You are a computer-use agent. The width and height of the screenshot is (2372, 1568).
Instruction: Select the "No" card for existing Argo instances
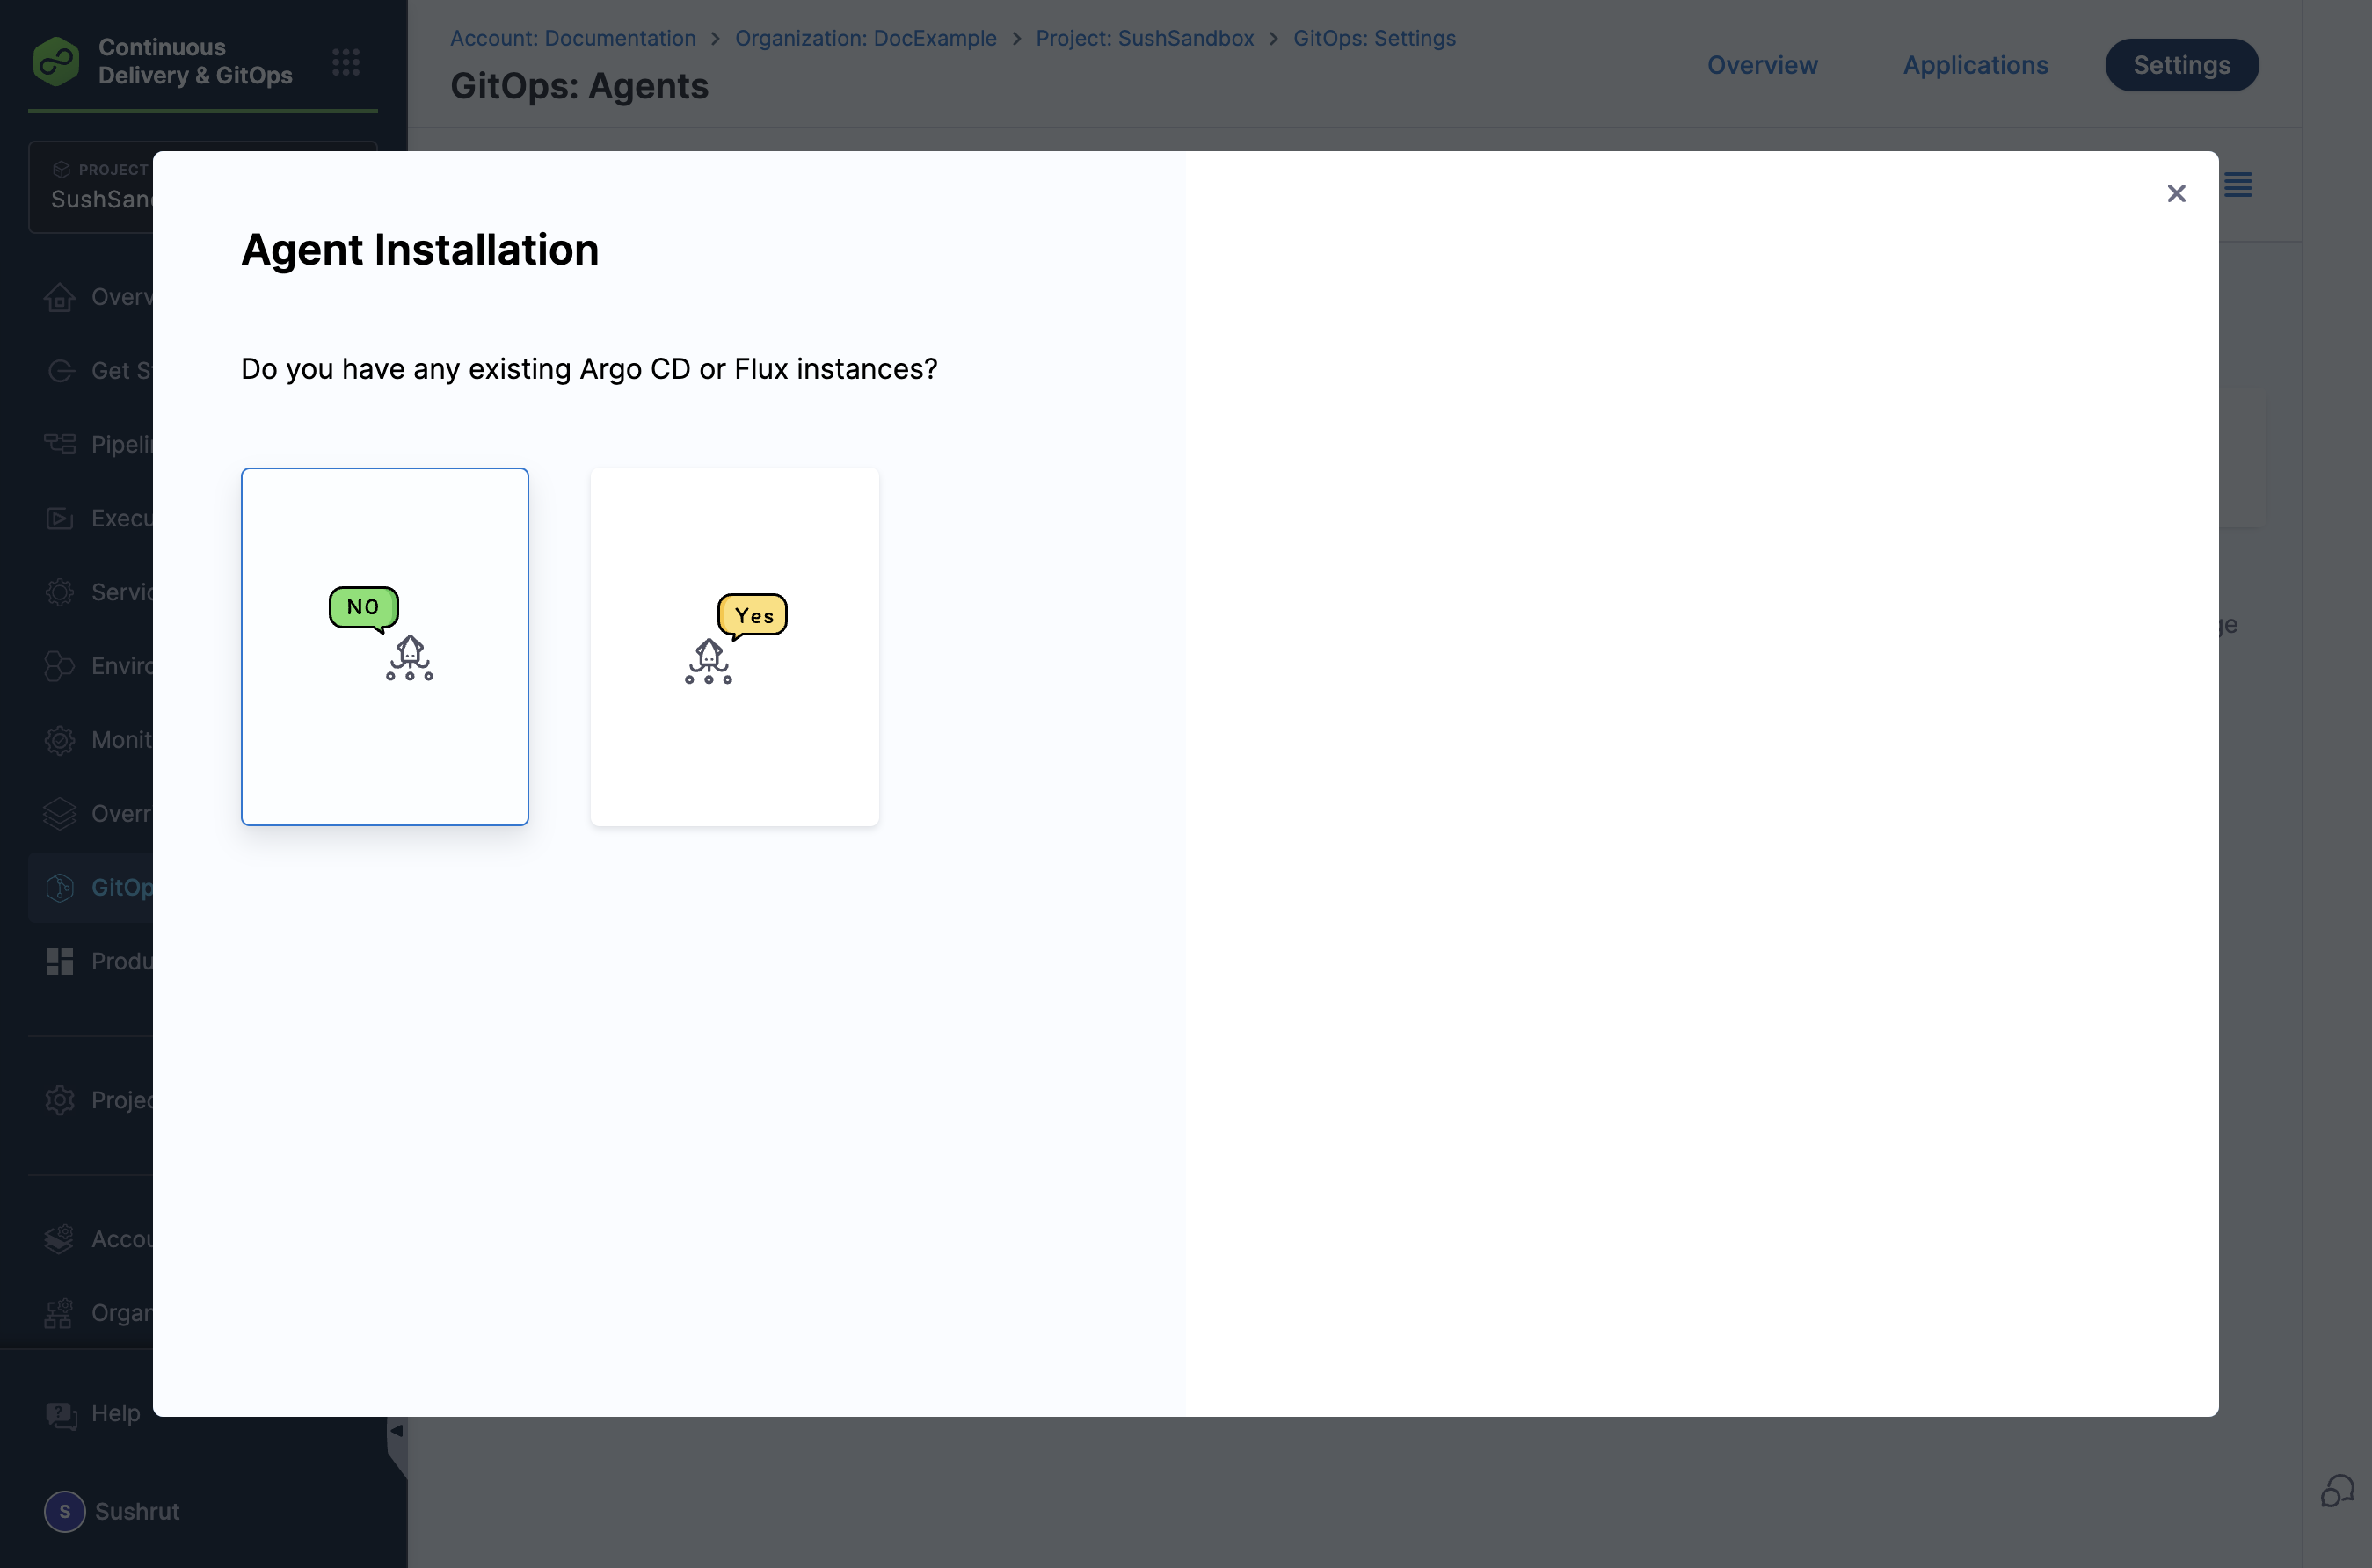(x=385, y=646)
